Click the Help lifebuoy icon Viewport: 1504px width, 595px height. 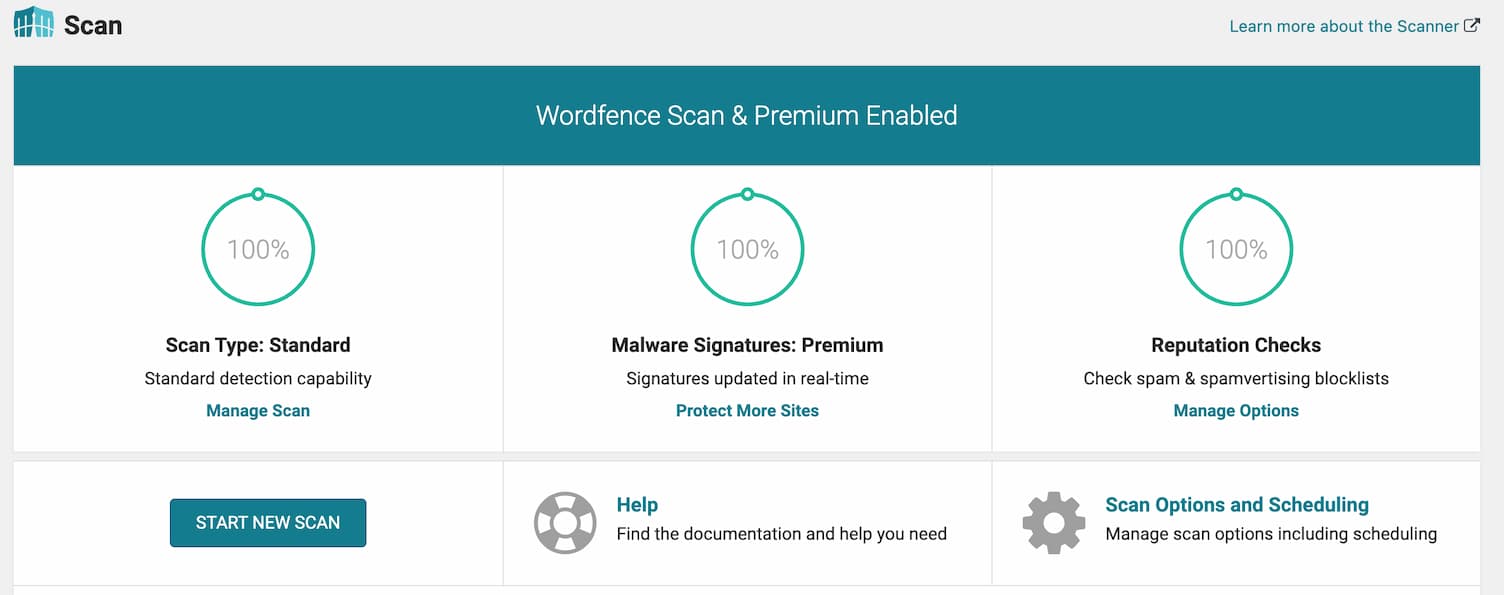point(566,521)
